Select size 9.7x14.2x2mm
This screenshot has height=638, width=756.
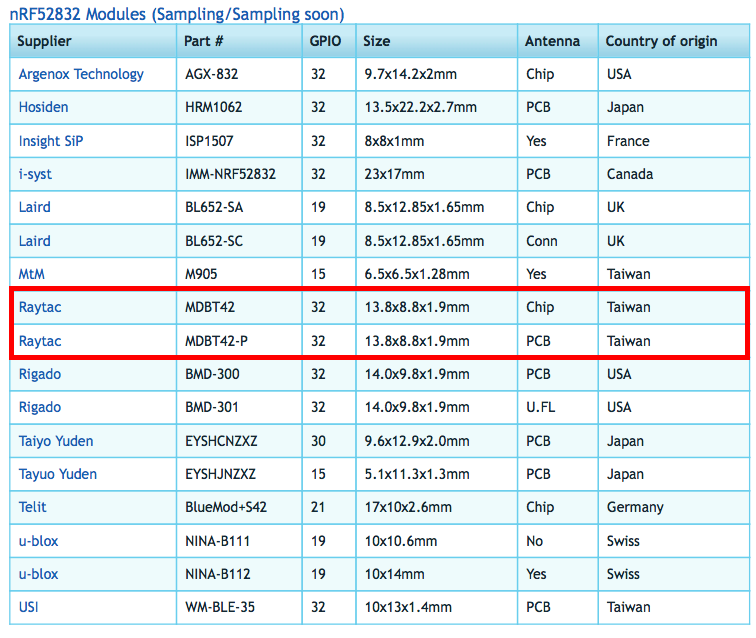coord(410,74)
